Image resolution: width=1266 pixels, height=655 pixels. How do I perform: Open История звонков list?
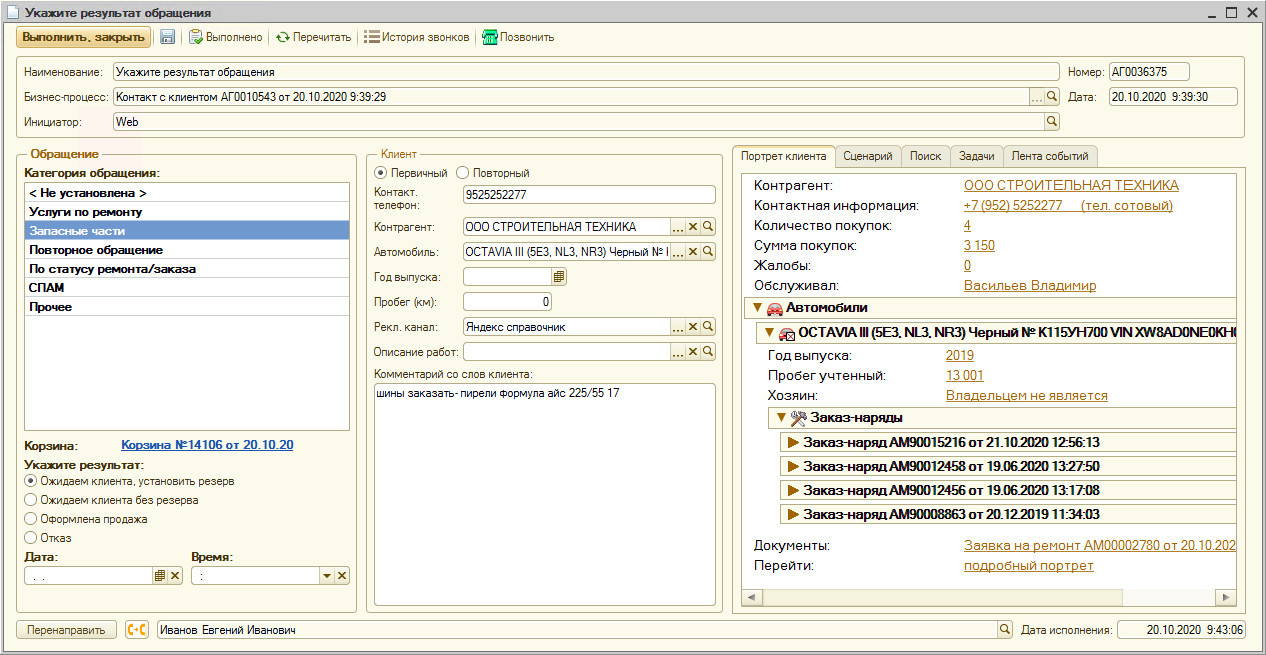click(x=416, y=37)
